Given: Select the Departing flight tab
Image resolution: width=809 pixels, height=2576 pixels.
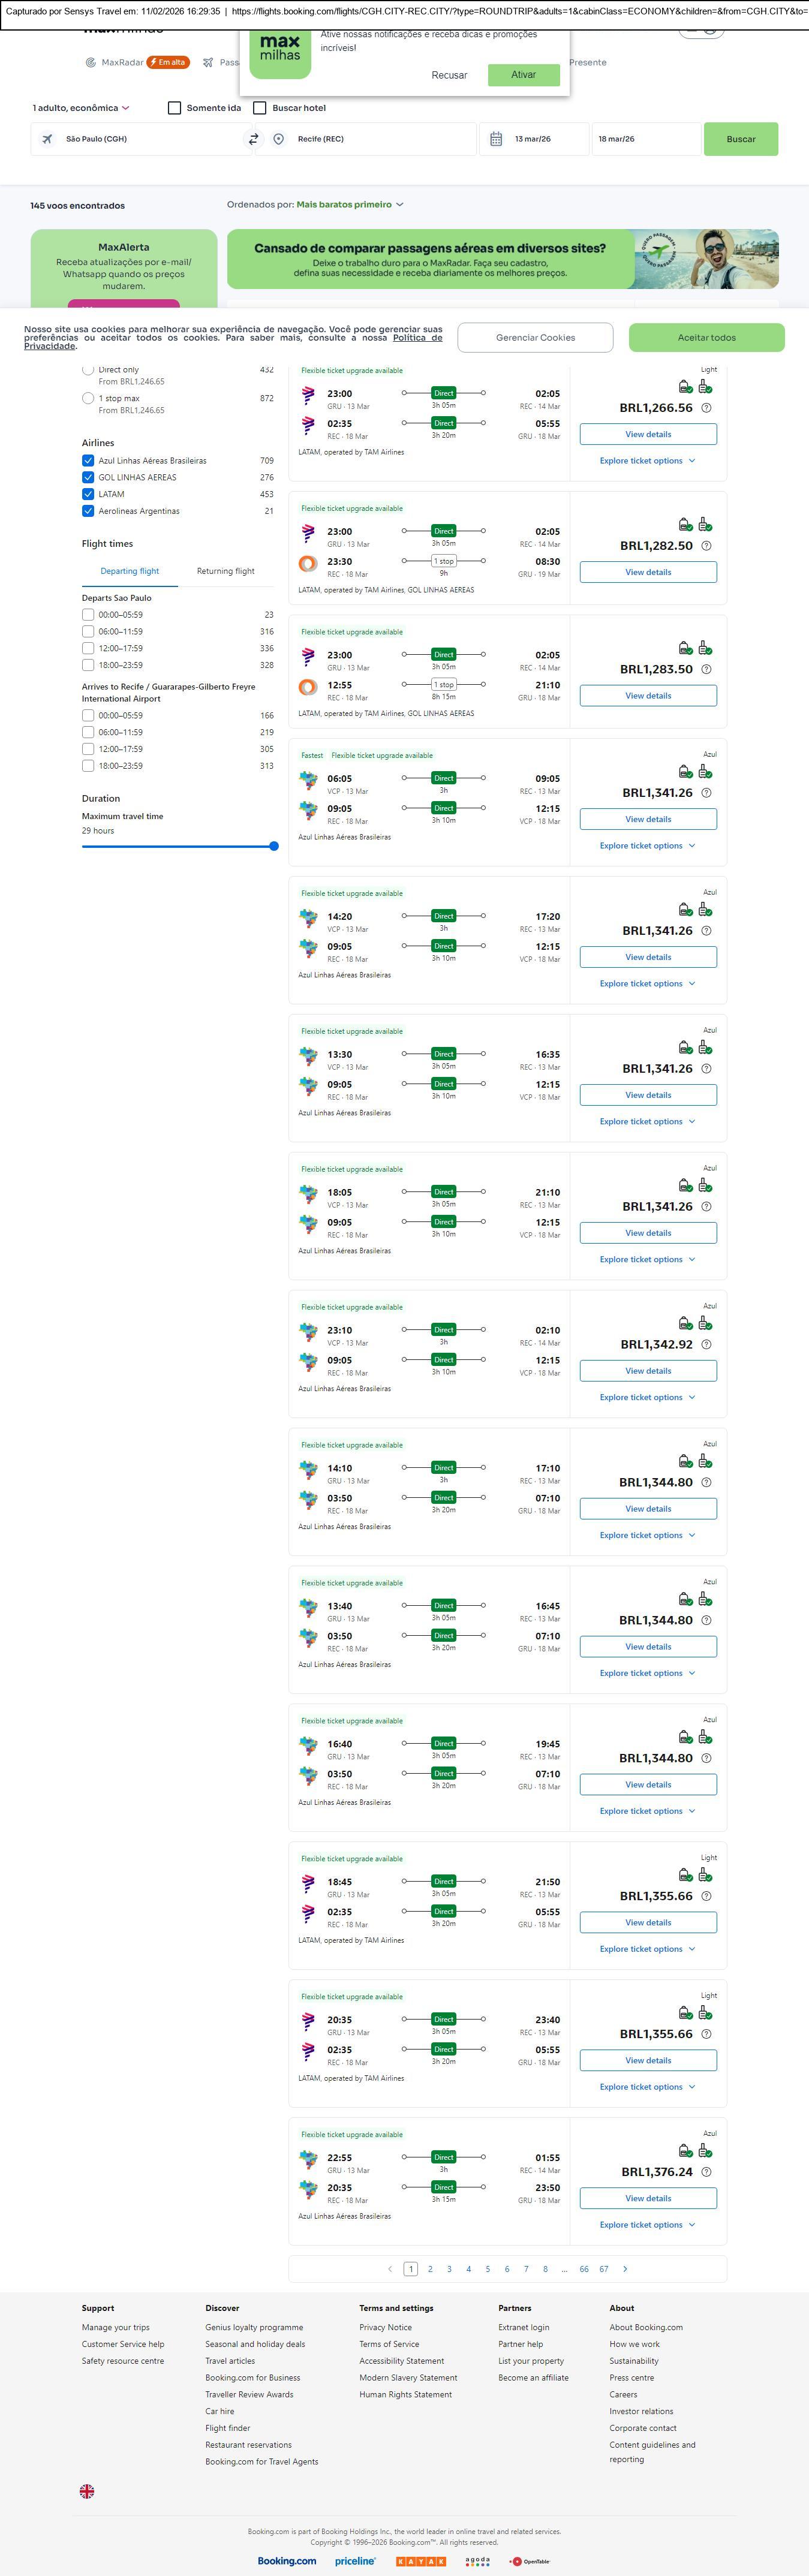Looking at the screenshot, I should (x=130, y=571).
